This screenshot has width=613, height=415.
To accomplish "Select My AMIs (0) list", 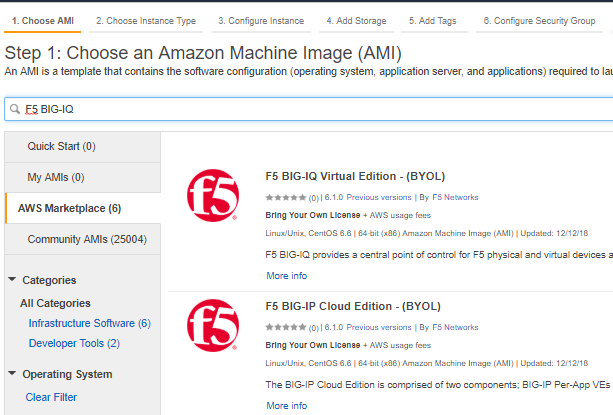I will (x=83, y=177).
